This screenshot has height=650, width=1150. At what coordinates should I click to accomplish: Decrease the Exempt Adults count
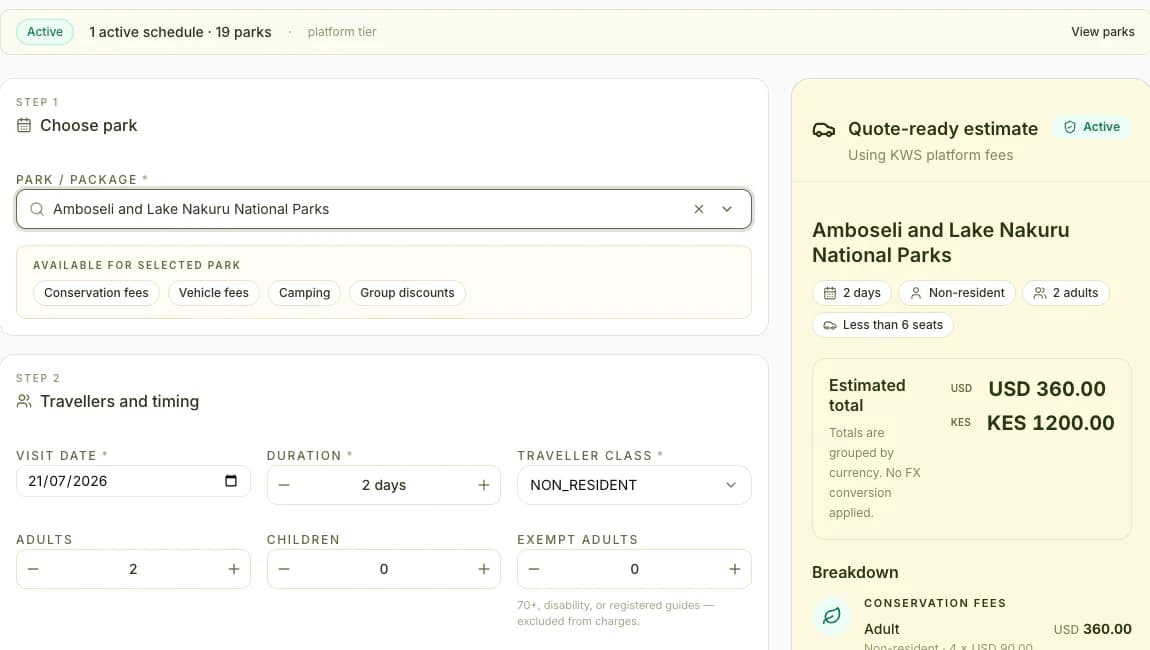point(534,569)
